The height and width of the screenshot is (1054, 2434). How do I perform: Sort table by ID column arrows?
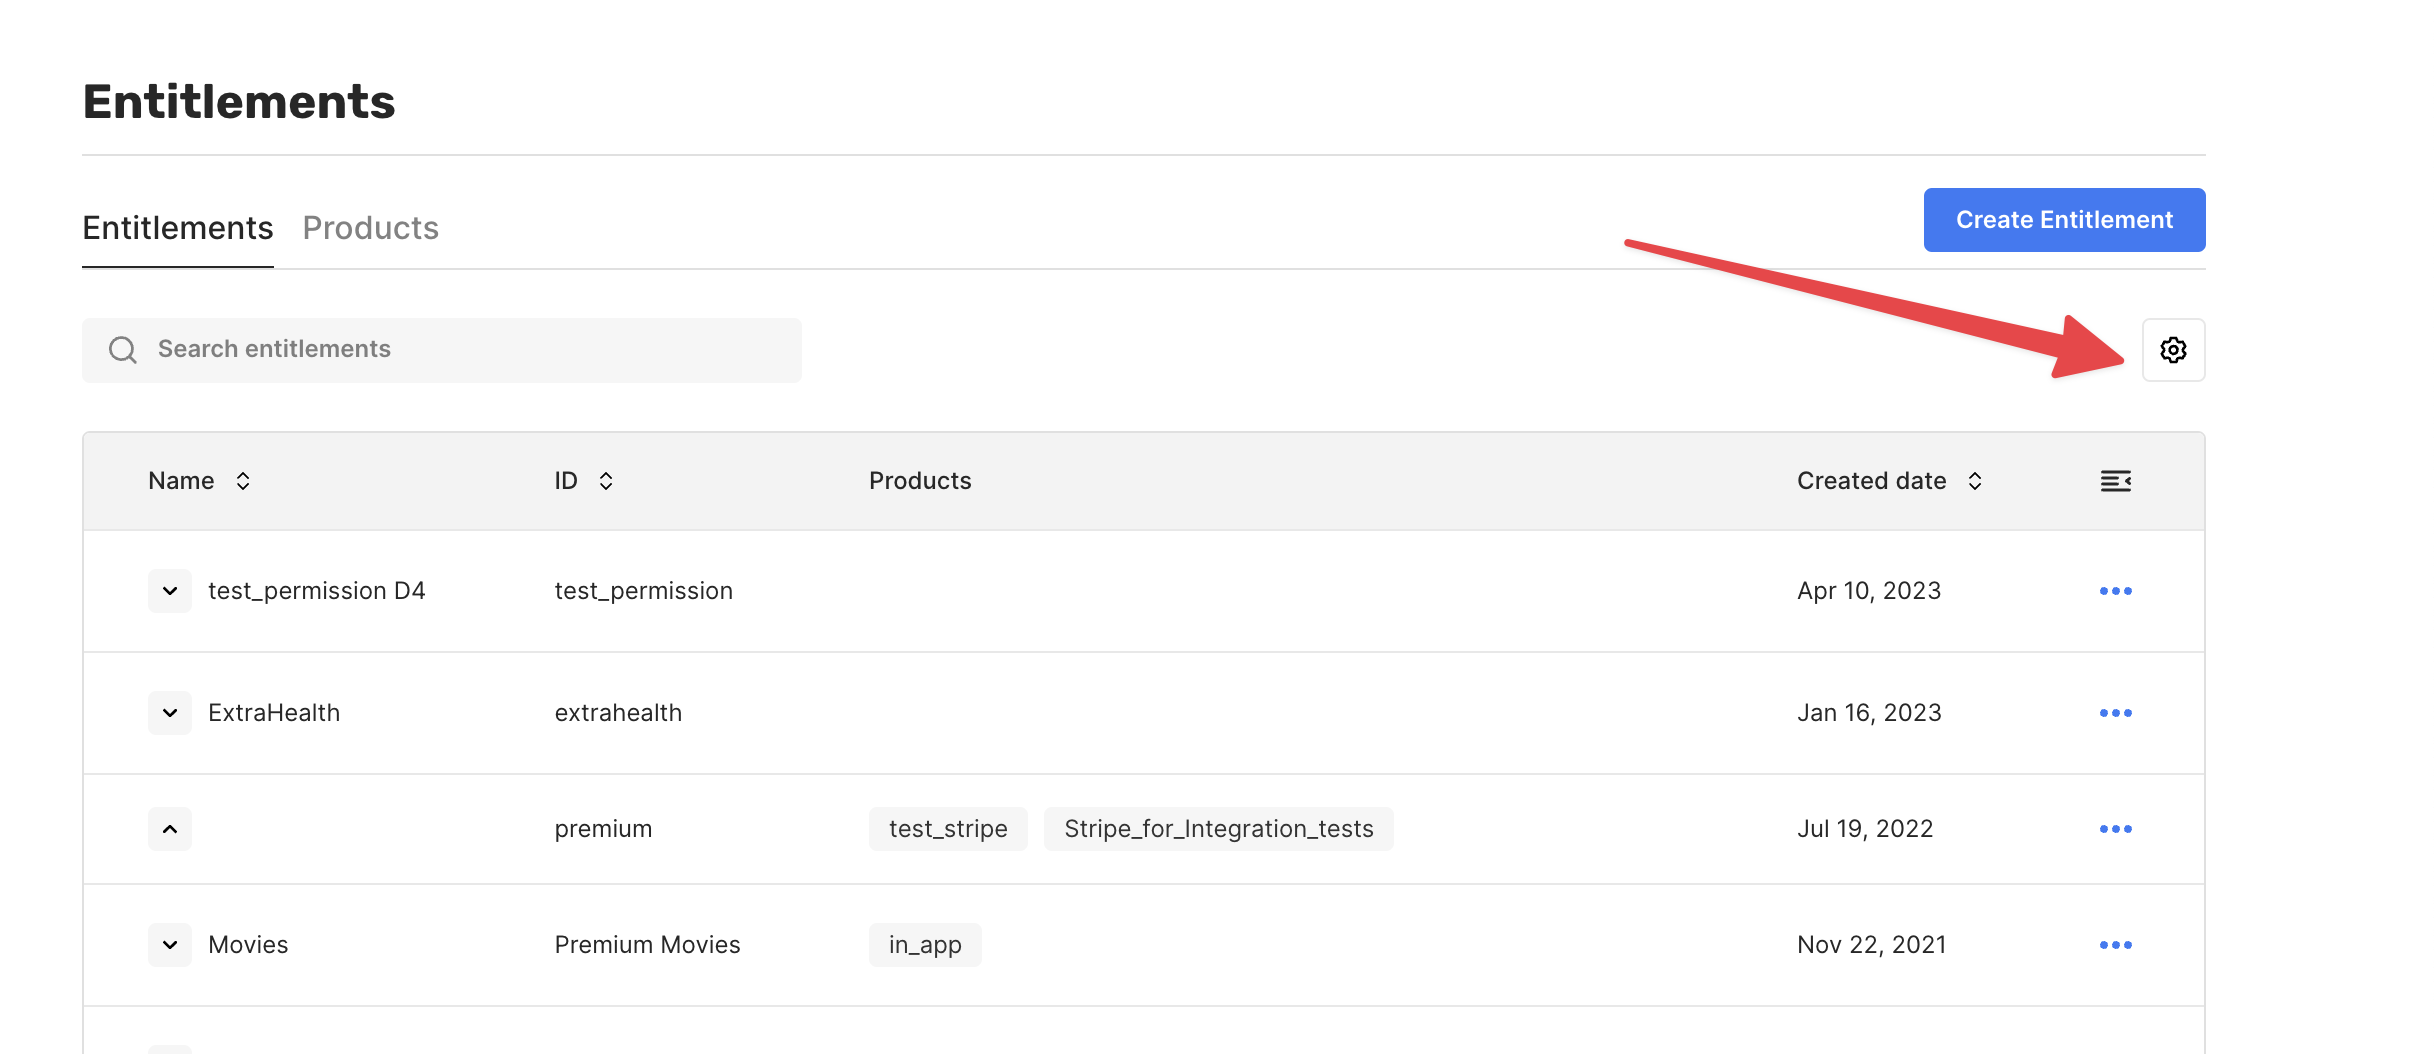point(606,481)
